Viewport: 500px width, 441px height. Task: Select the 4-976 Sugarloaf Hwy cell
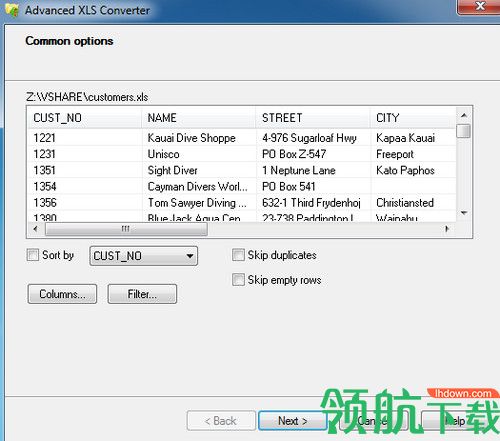[313, 138]
